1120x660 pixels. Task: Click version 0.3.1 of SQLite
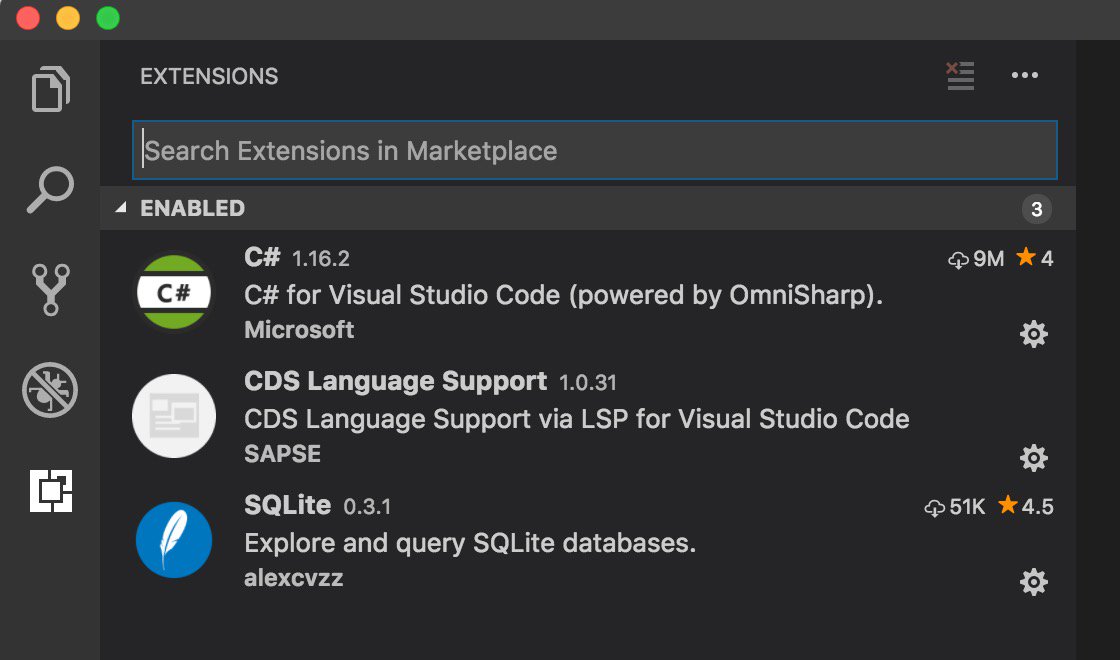click(367, 507)
